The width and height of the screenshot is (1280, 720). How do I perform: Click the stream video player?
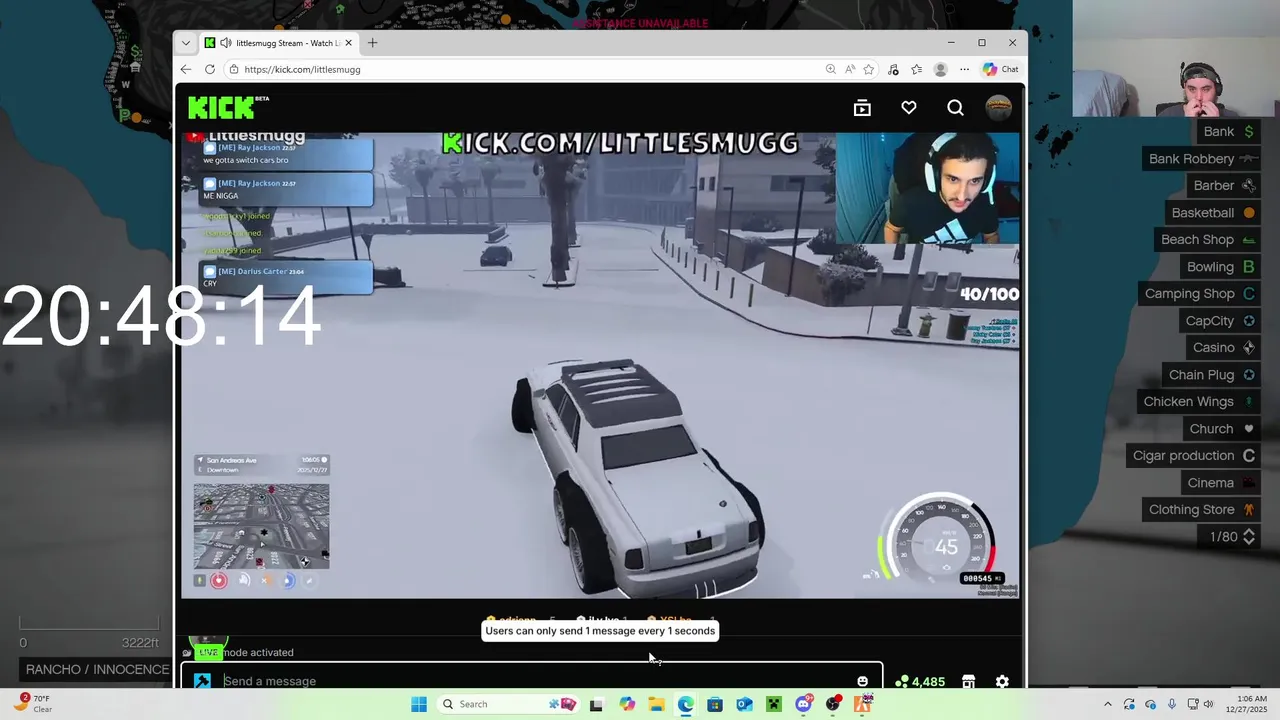click(x=600, y=365)
